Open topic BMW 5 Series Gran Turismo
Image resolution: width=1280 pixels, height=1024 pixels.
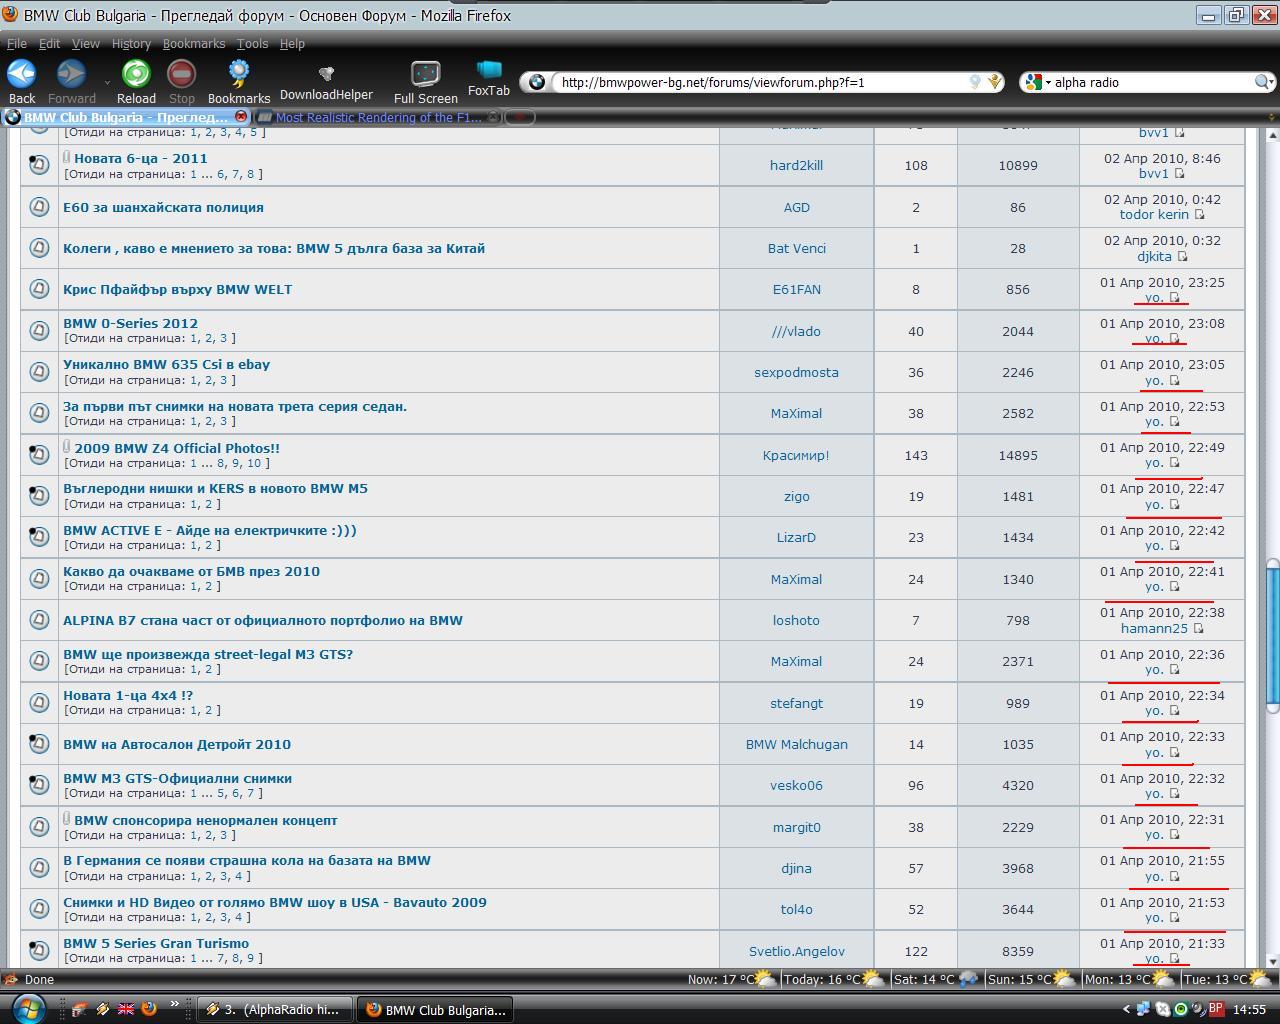(156, 943)
